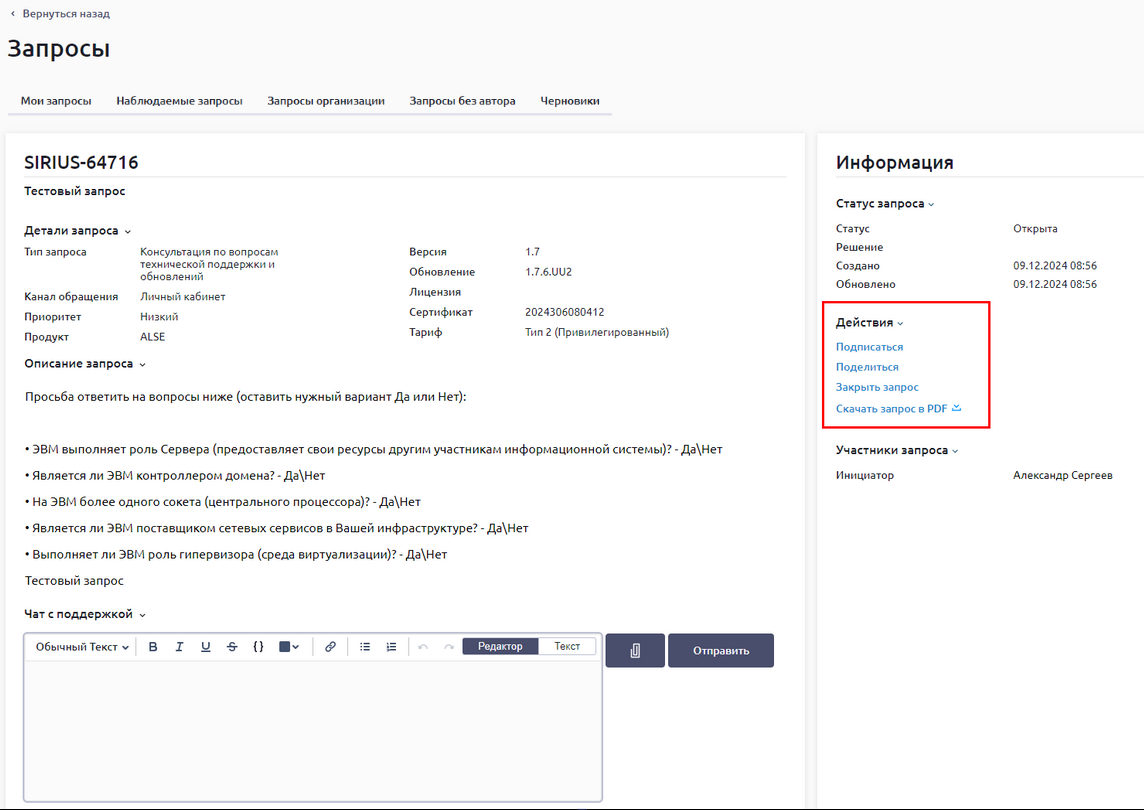Open the Обычный Текст style dropdown
This screenshot has height=810, width=1144.
pos(82,647)
